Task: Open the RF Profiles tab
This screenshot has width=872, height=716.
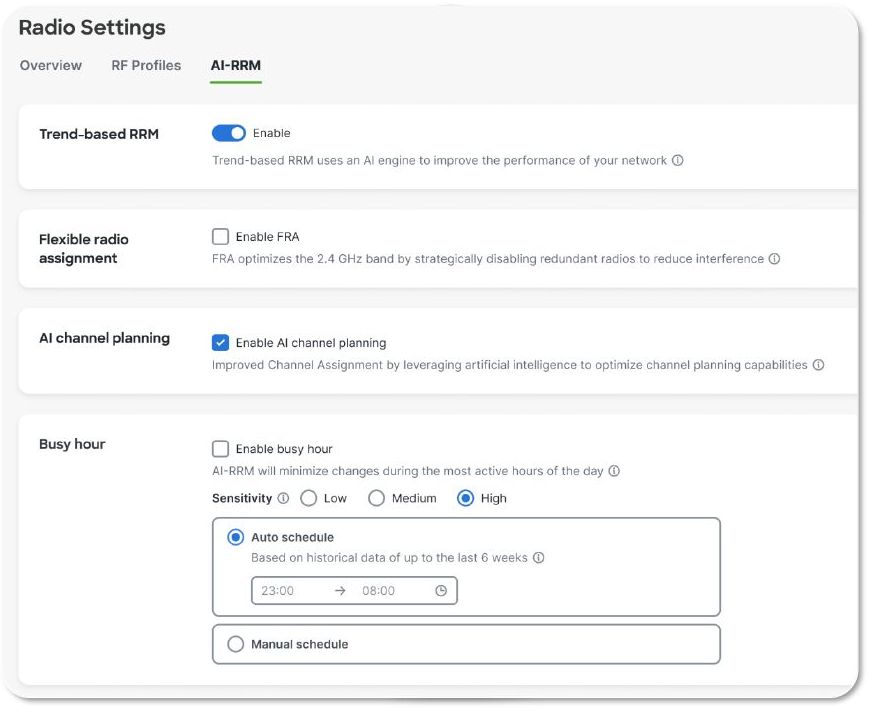Action: (x=146, y=65)
